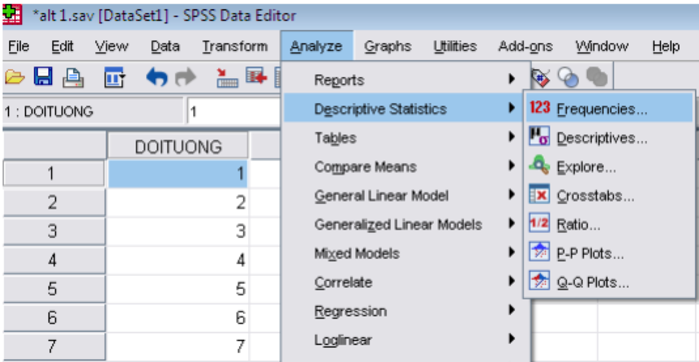
Task: Click DOITUONG cell with value 4
Action: (178, 260)
